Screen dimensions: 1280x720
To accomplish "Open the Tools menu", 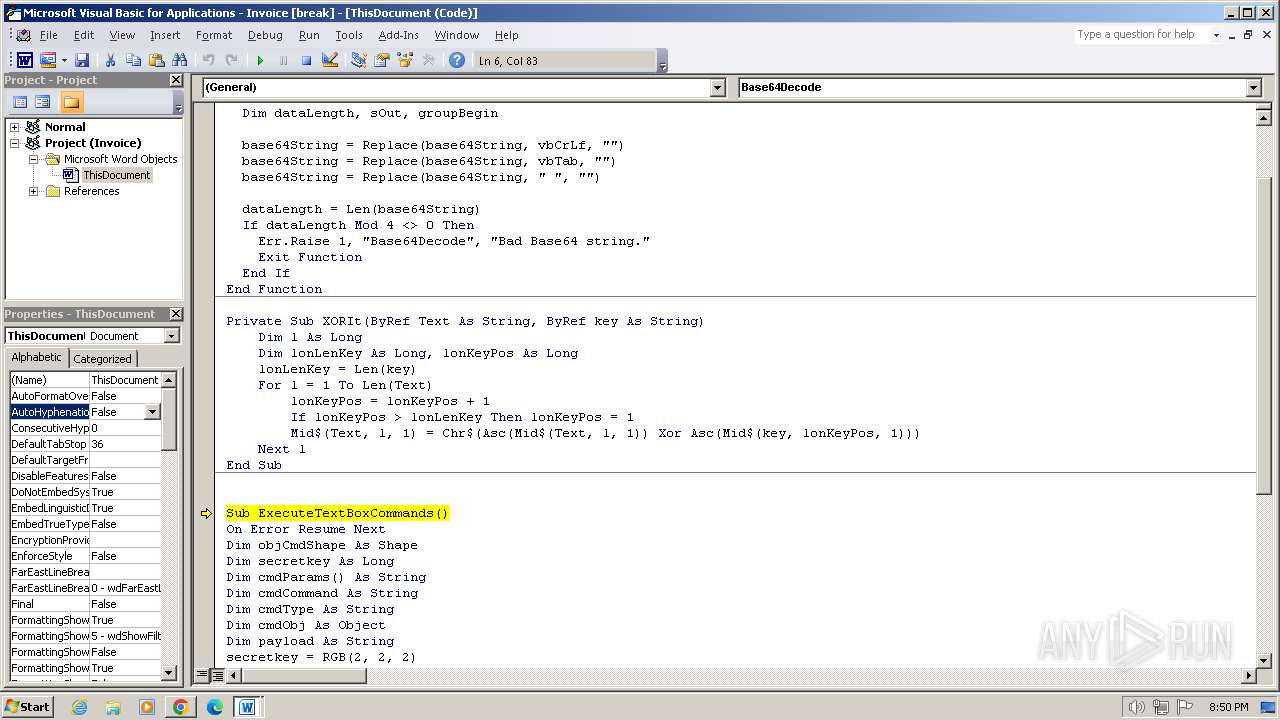I will 349,35.
